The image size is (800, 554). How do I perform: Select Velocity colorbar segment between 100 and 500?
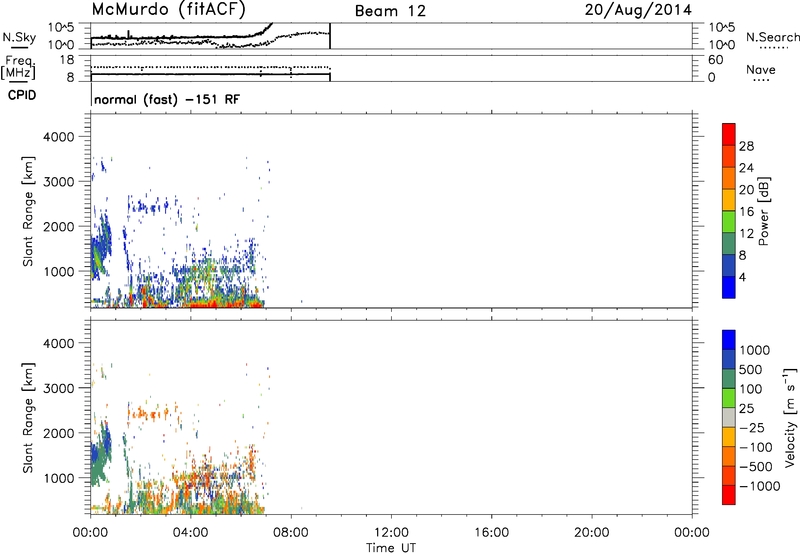729,379
